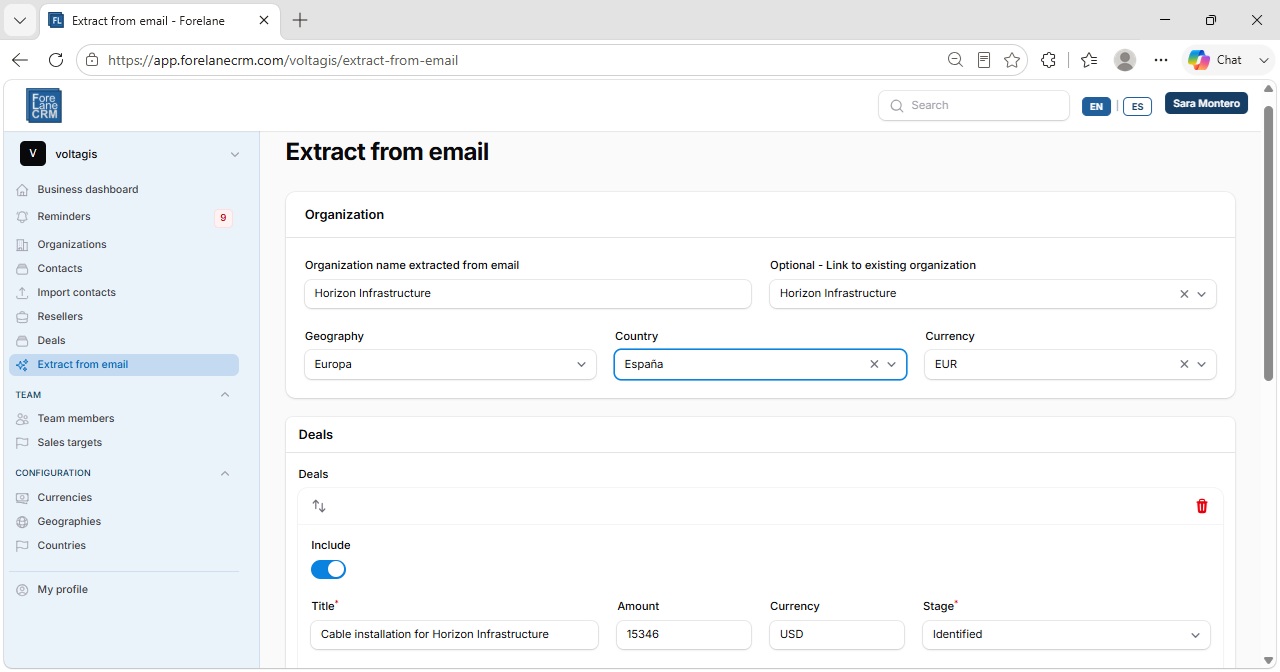
Task: Clear the España country selection
Action: point(874,364)
